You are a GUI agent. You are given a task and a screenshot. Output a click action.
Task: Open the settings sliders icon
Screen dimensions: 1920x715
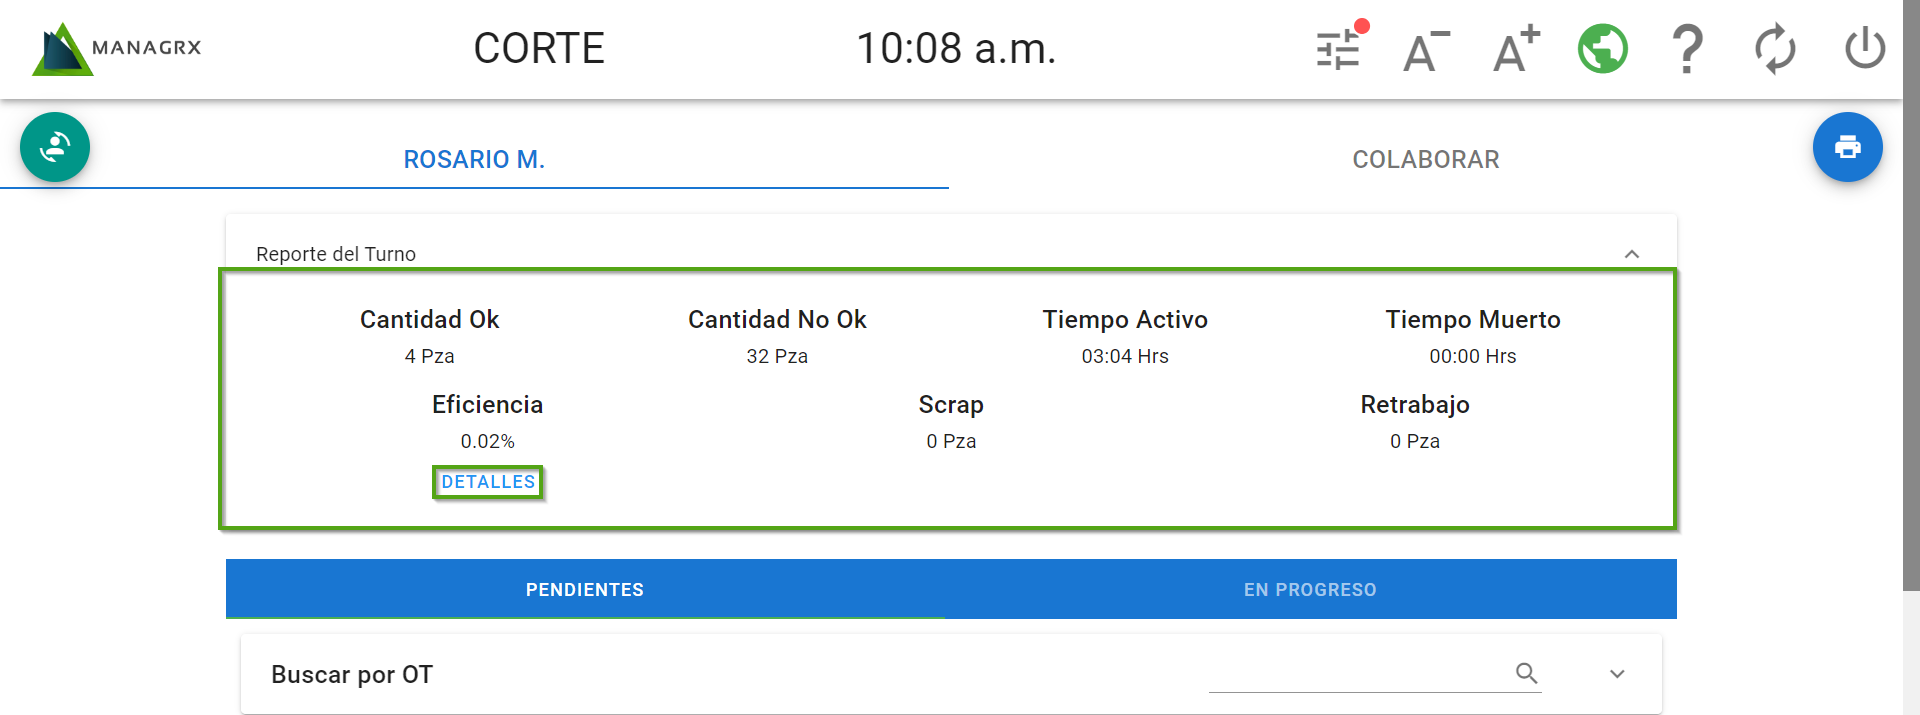(x=1339, y=48)
